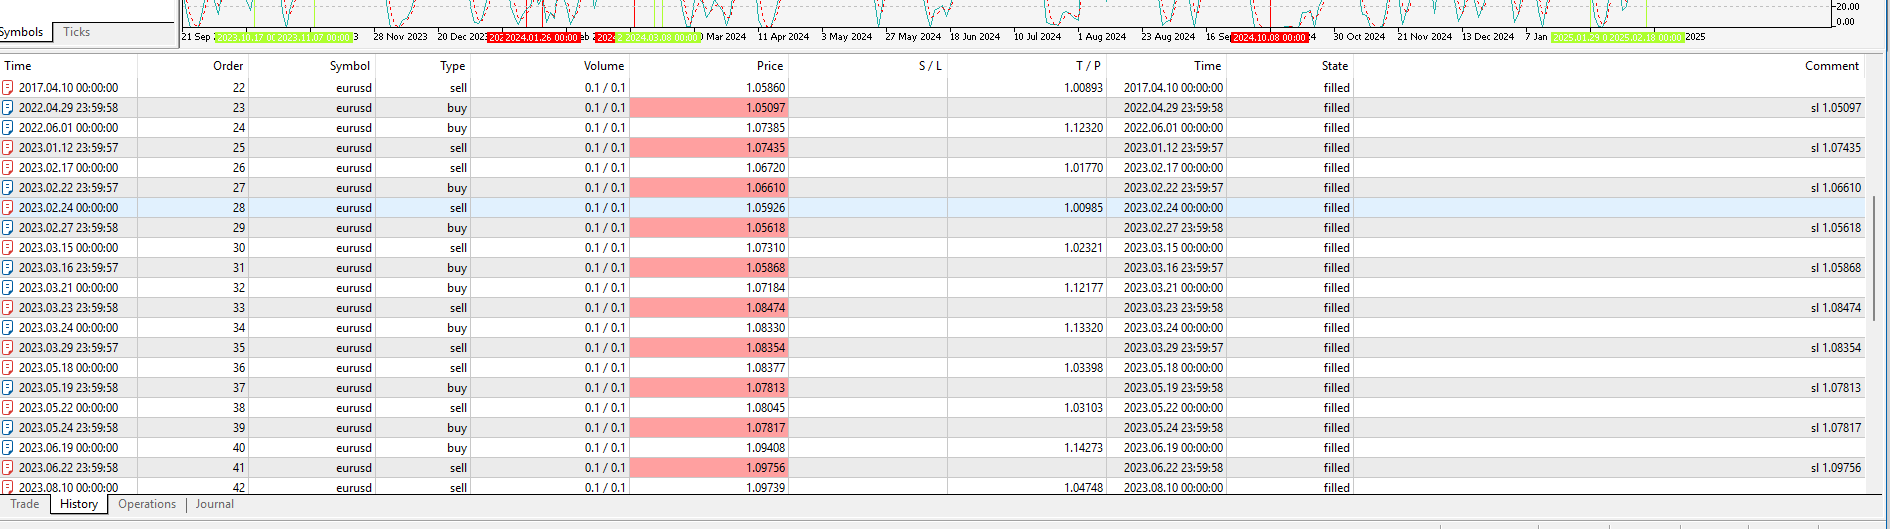Click the 30 Oct 2024 chart date label

(x=1359, y=37)
